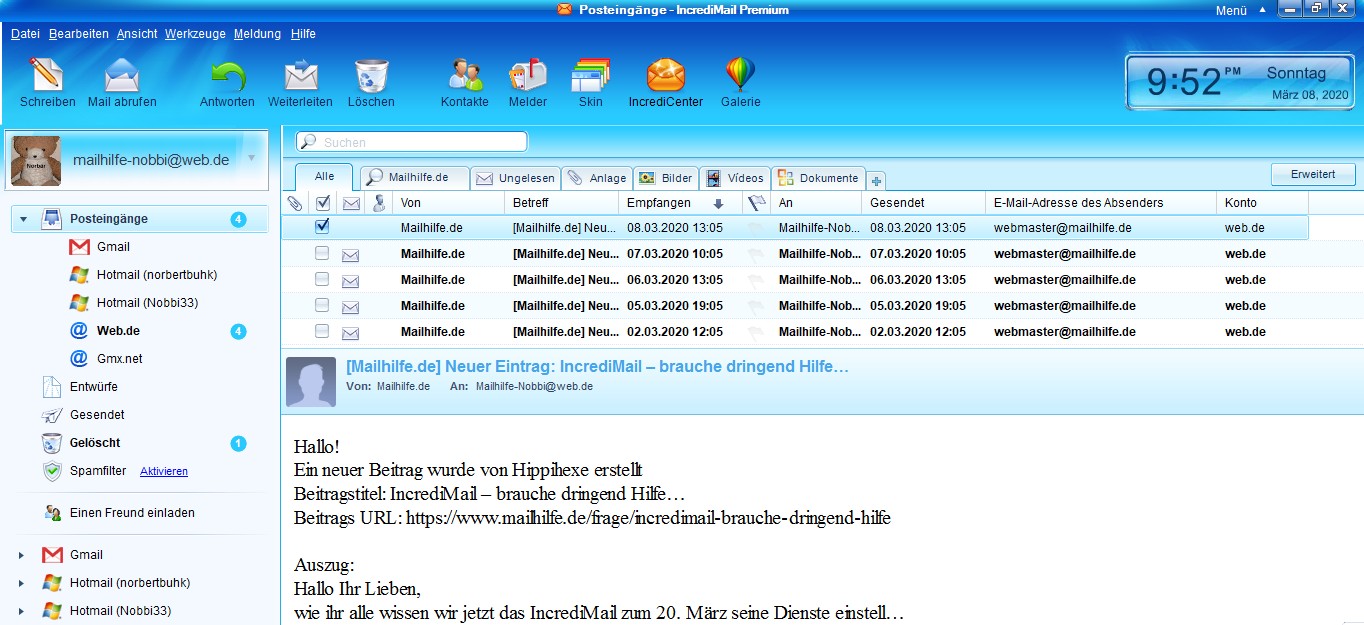This screenshot has width=1364, height=625.
Task: Open Kontakte contacts icon
Action: click(465, 76)
